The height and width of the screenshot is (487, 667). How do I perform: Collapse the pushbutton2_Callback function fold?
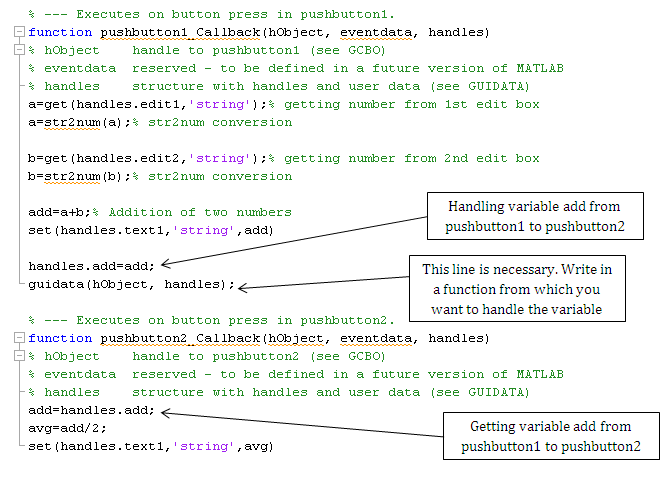[19, 338]
